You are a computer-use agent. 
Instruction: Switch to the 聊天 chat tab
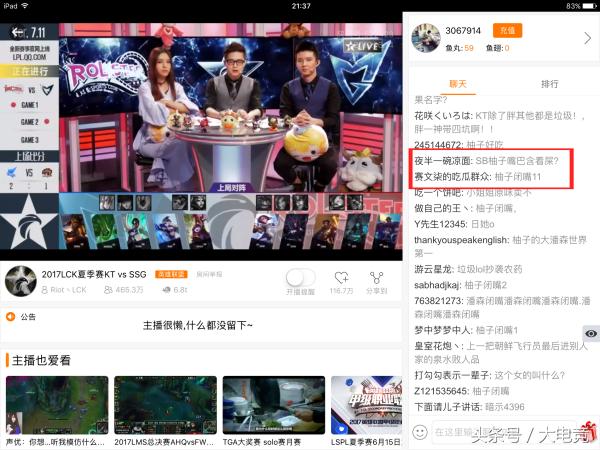458,84
